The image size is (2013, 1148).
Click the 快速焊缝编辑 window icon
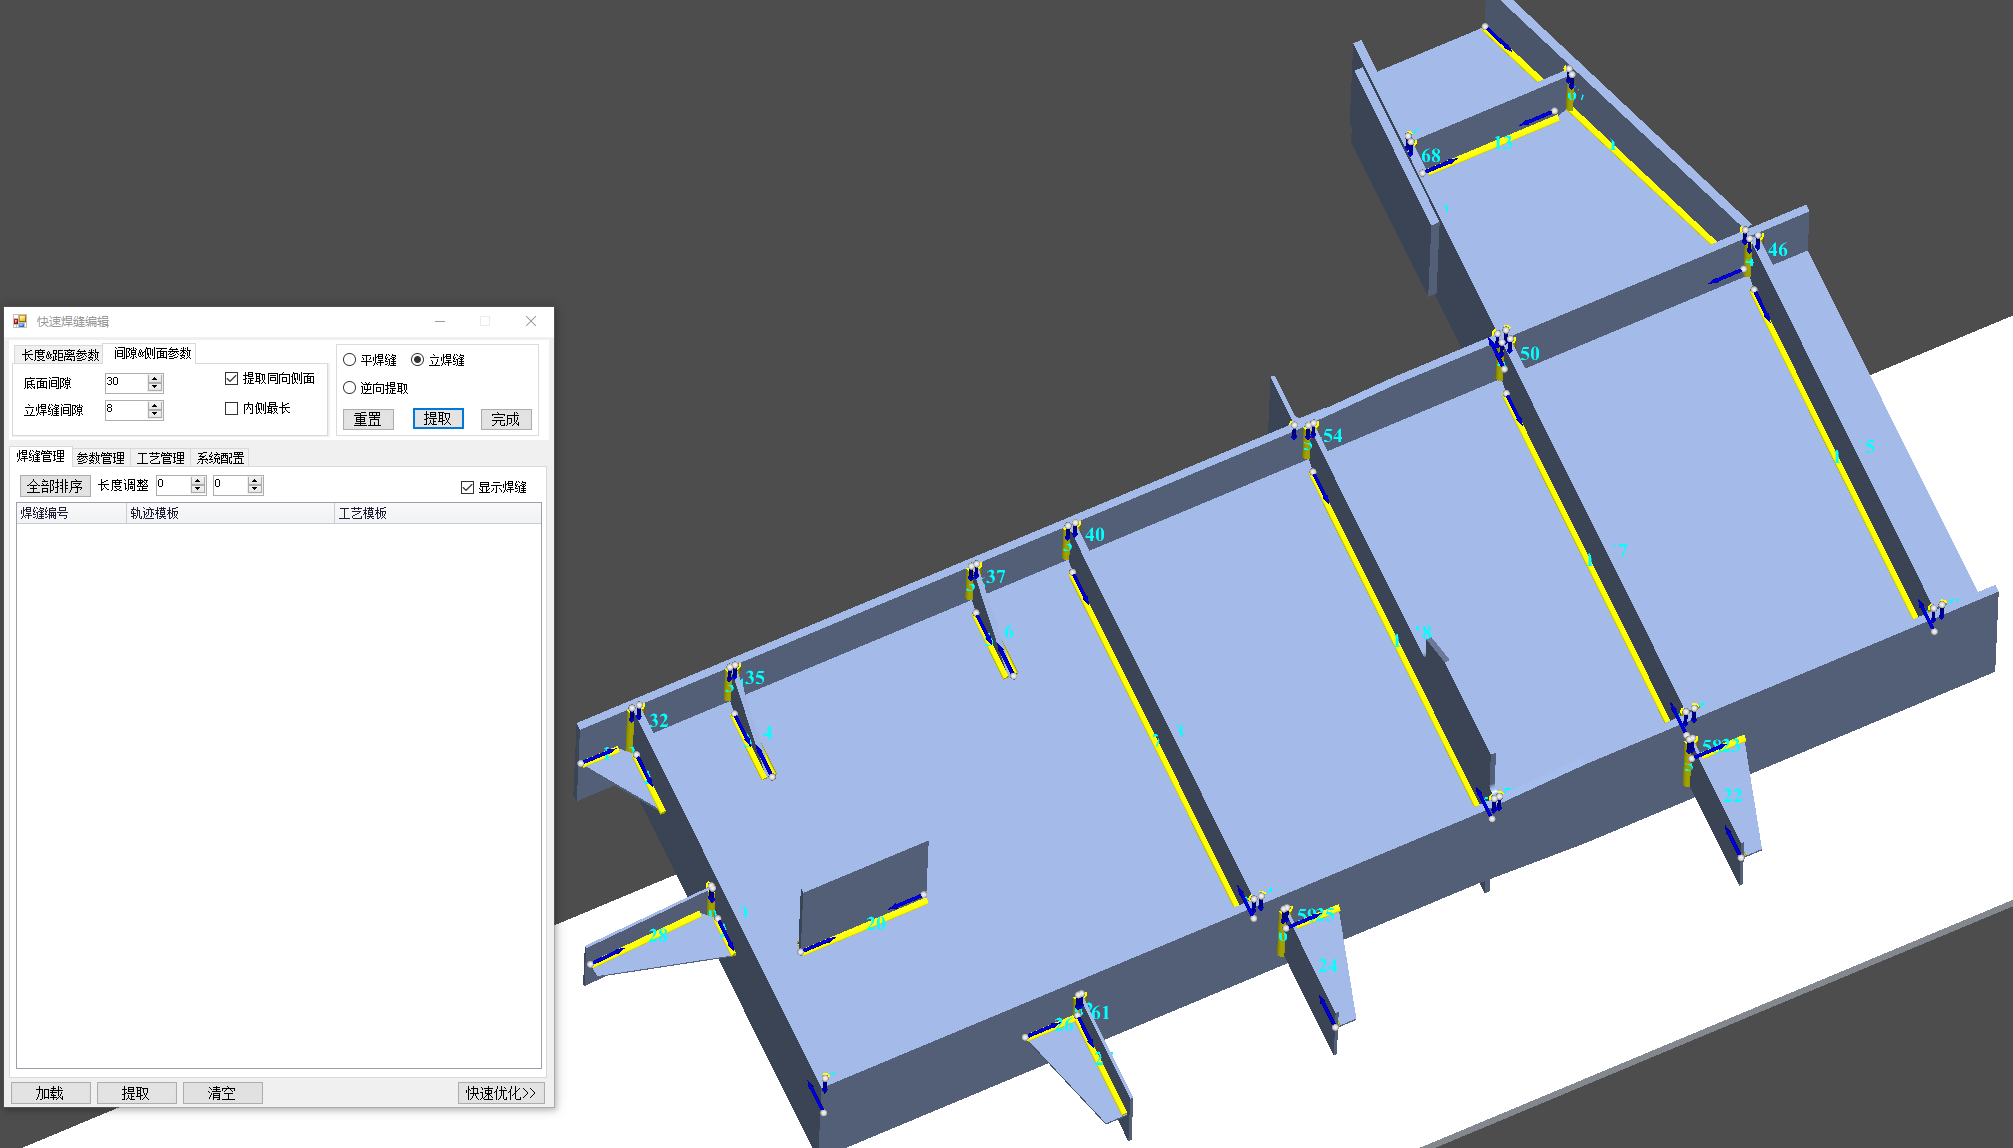click(20, 321)
